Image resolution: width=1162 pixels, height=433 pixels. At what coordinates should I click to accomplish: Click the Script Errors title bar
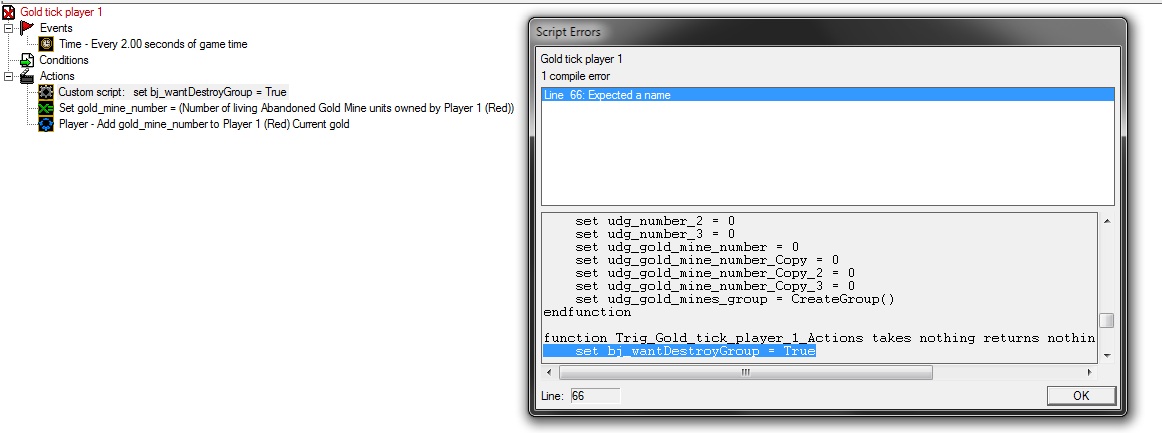pyautogui.click(x=827, y=32)
